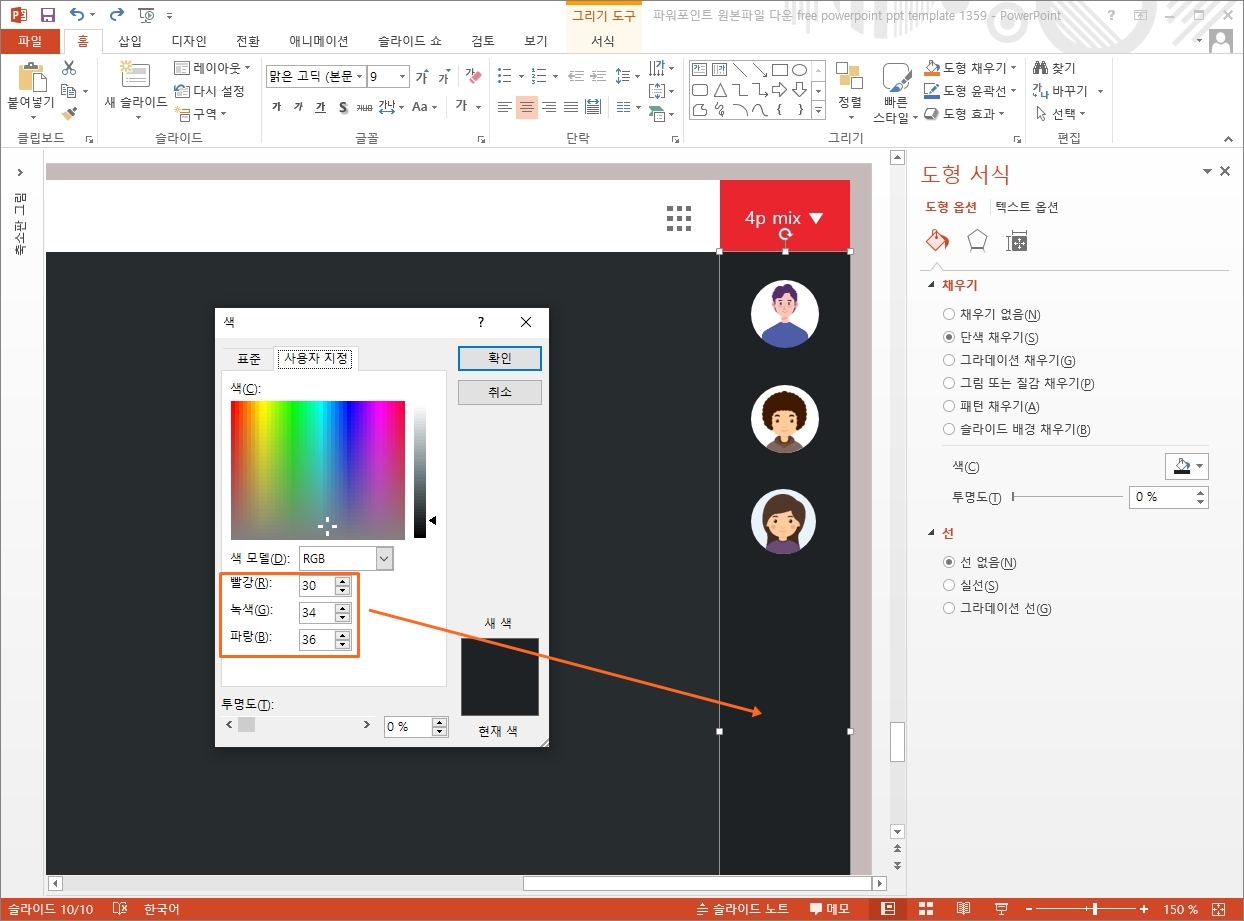Collapse the 선 section in format pane
The height and width of the screenshot is (921, 1244).
pyautogui.click(x=931, y=534)
